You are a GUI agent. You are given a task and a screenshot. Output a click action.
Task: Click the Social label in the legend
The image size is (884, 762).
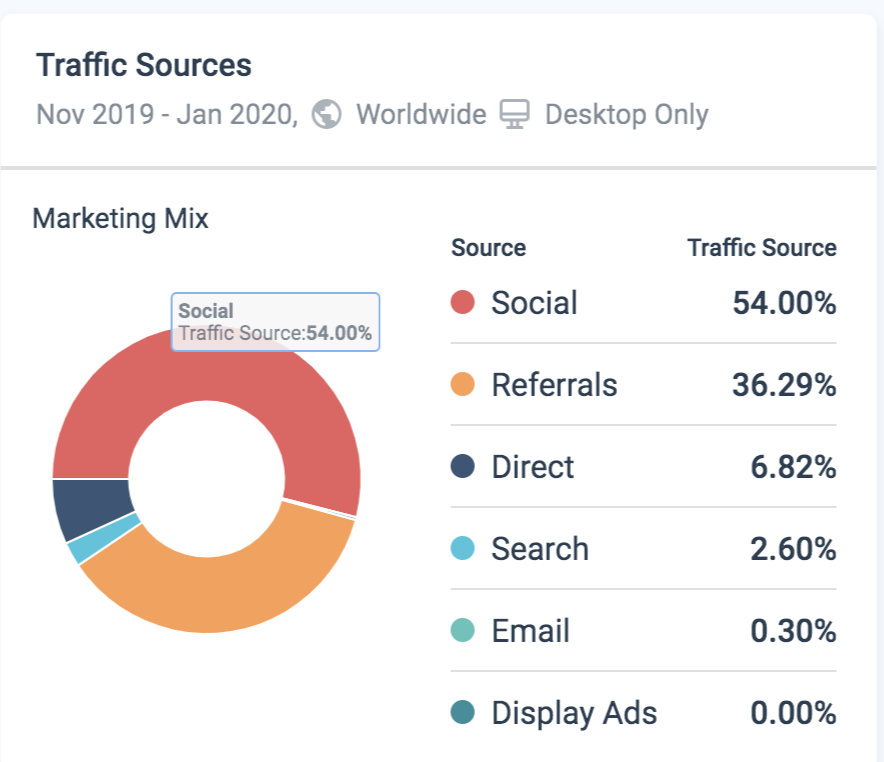coord(534,303)
